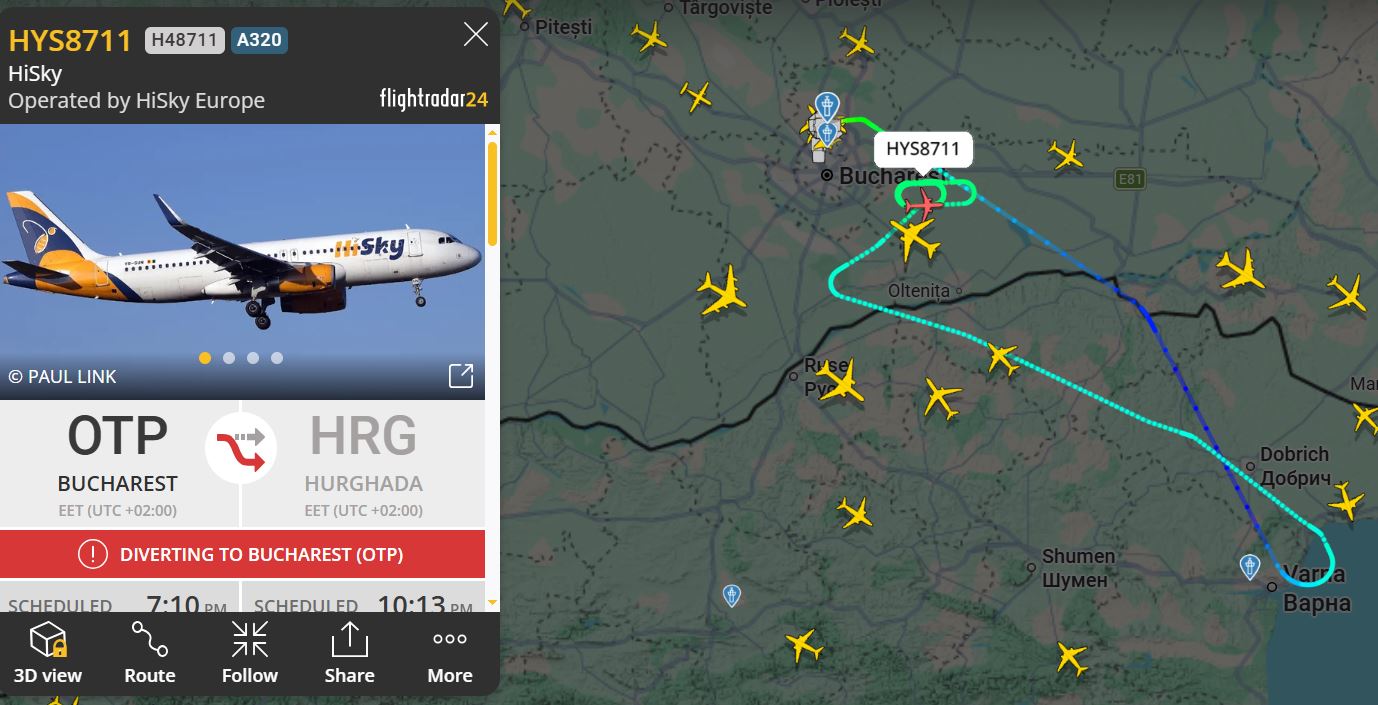Close the HYS8711 flight panel

click(x=476, y=35)
